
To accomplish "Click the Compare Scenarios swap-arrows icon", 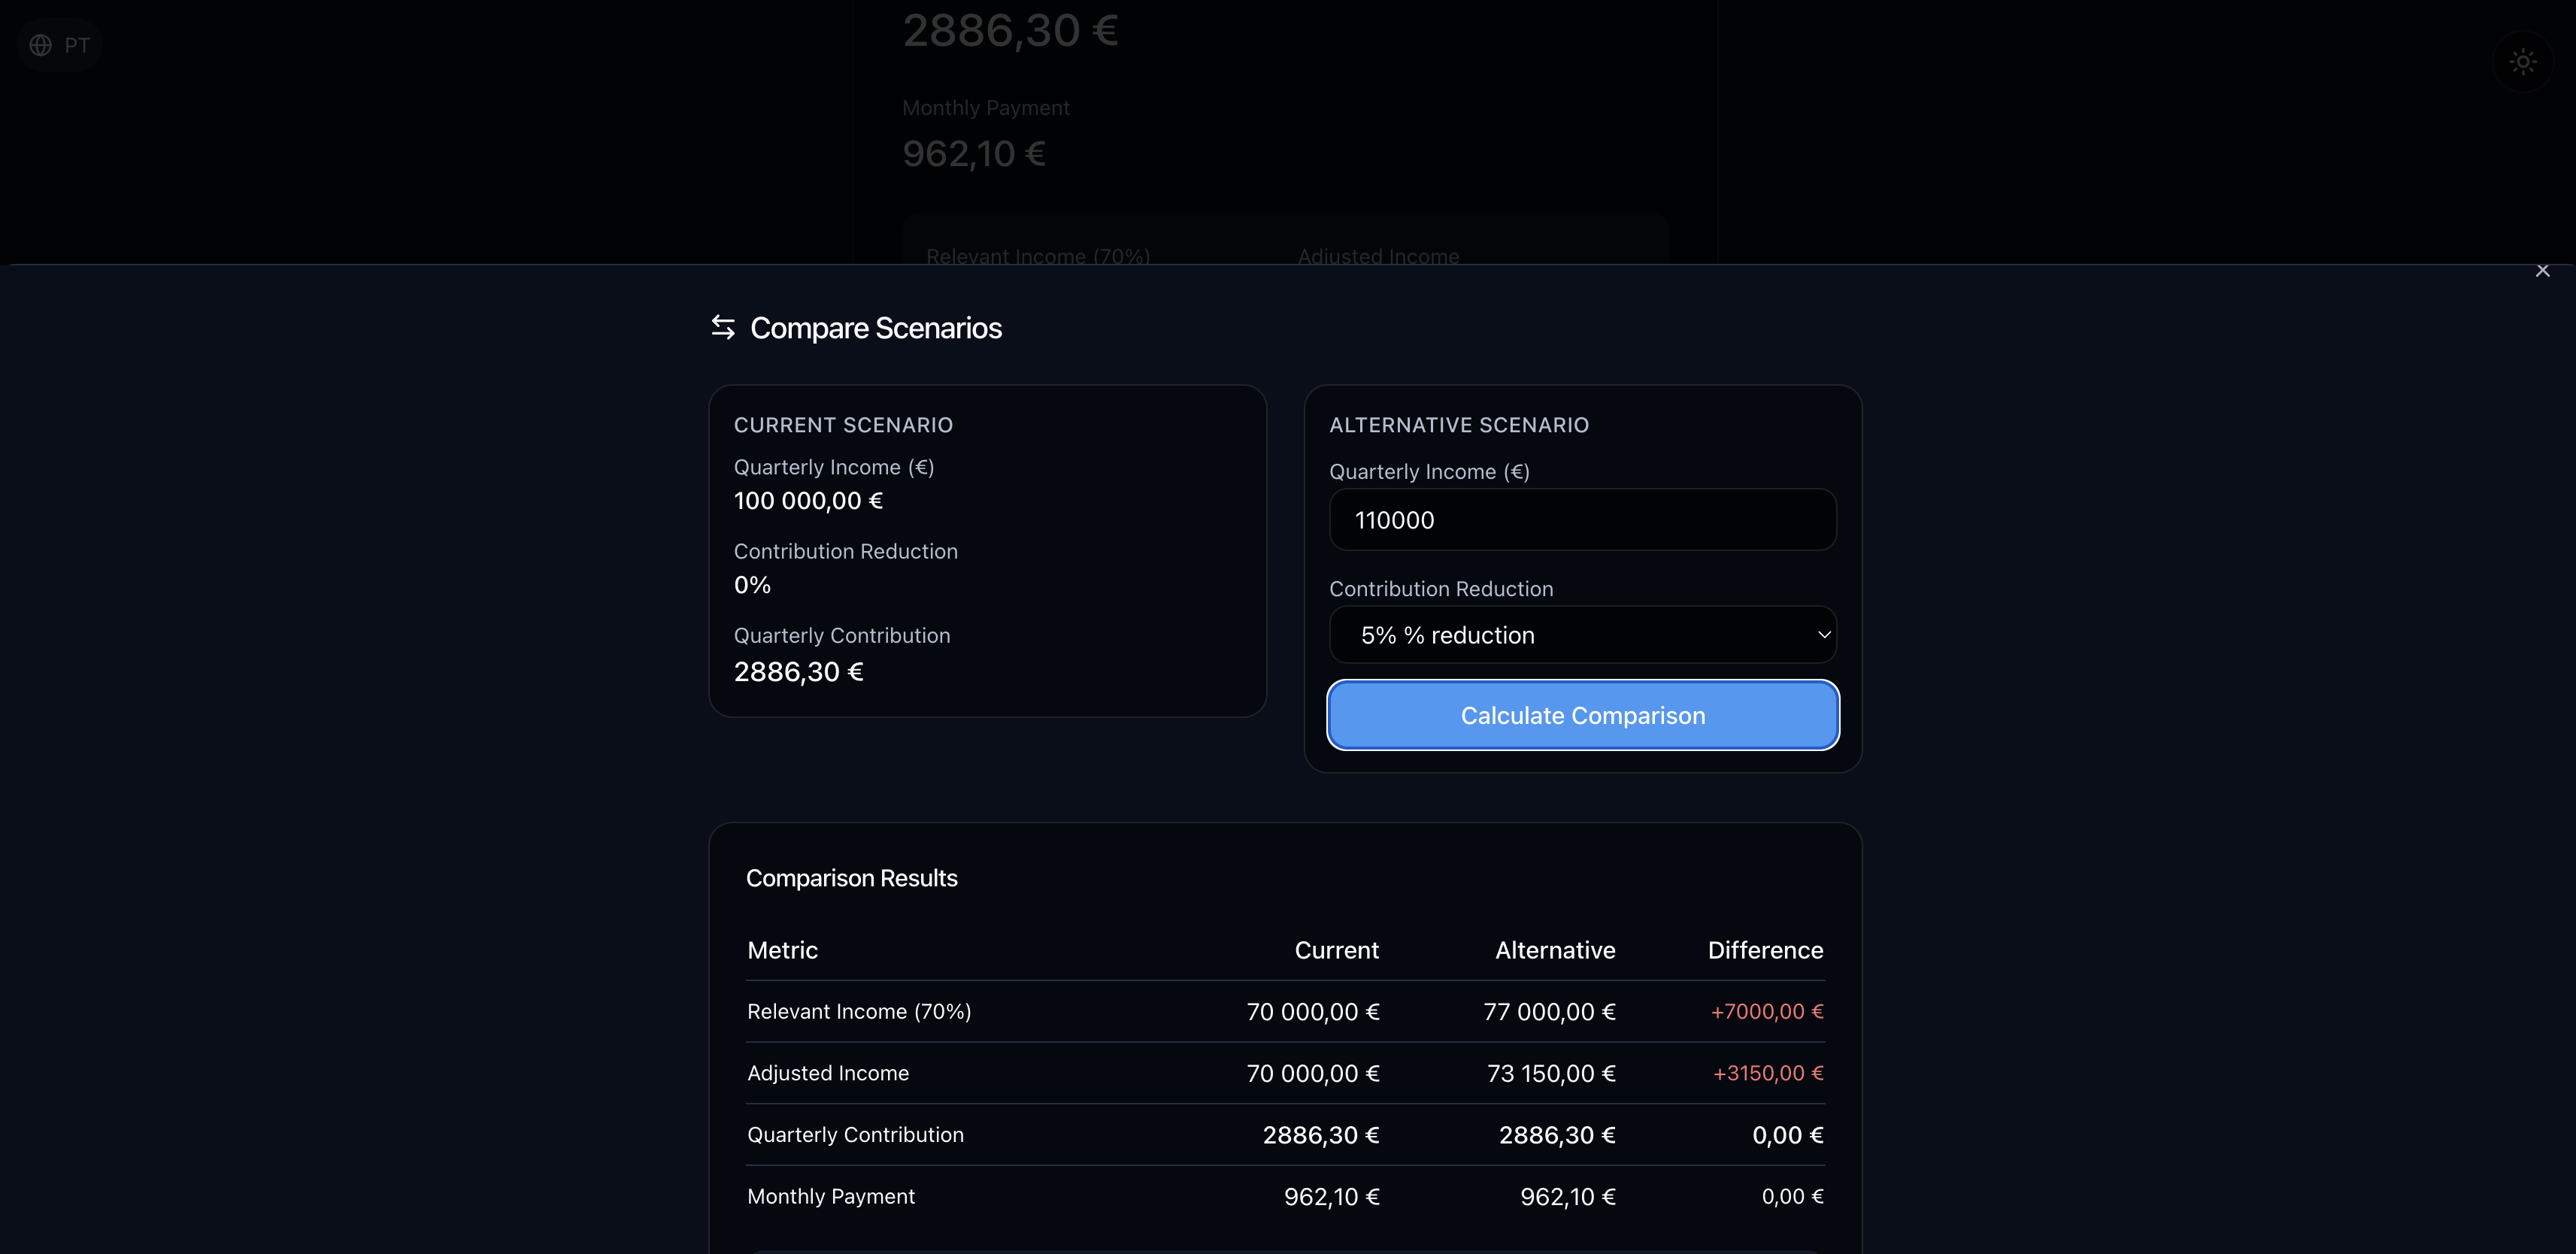I will coord(723,327).
